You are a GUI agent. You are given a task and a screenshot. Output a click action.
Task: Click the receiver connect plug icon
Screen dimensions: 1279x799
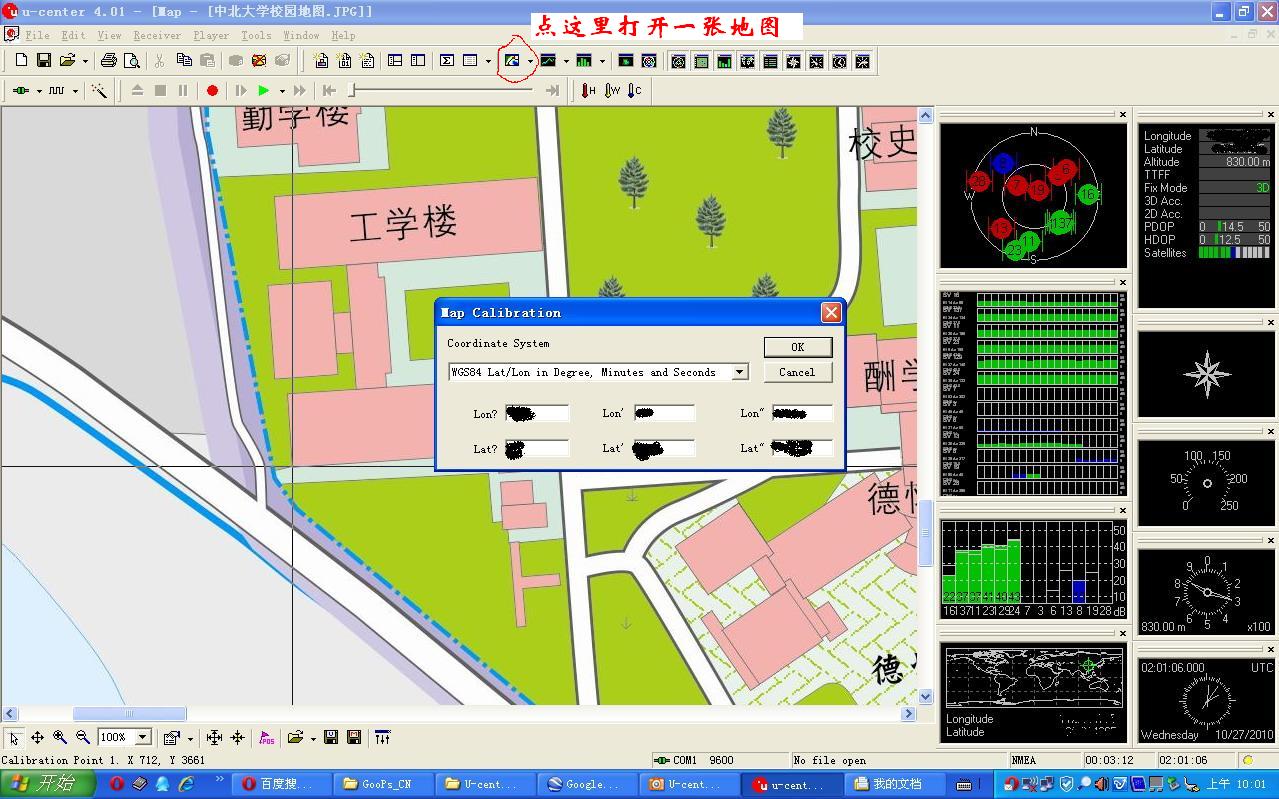[21, 90]
